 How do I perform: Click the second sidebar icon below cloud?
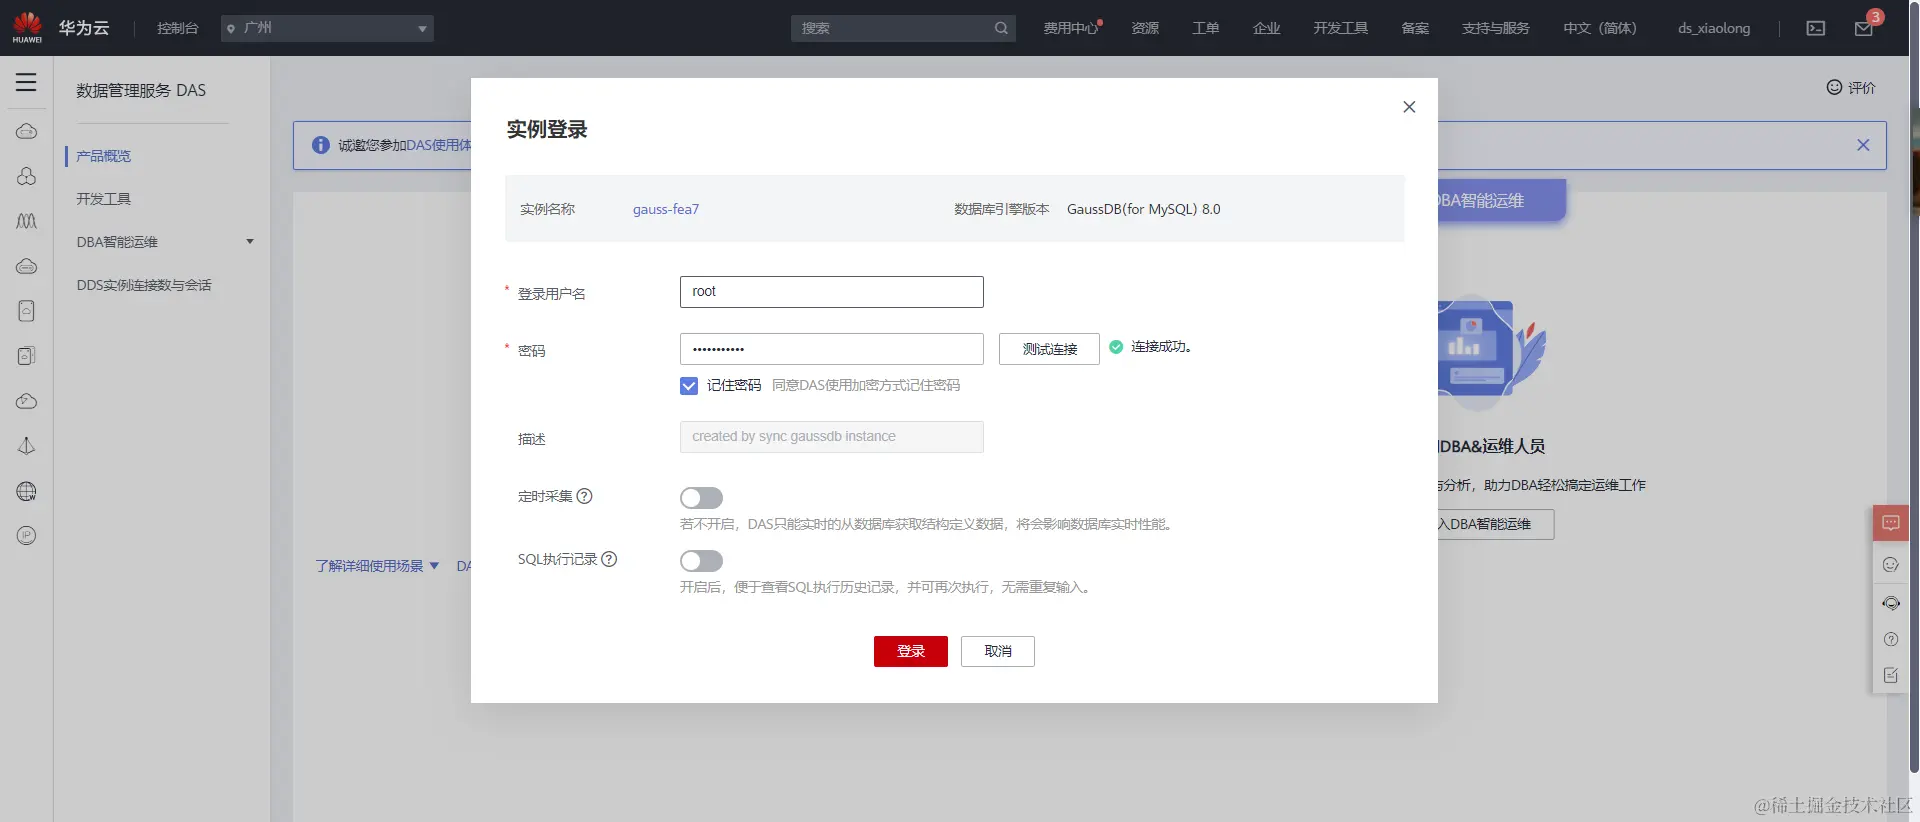tap(27, 177)
